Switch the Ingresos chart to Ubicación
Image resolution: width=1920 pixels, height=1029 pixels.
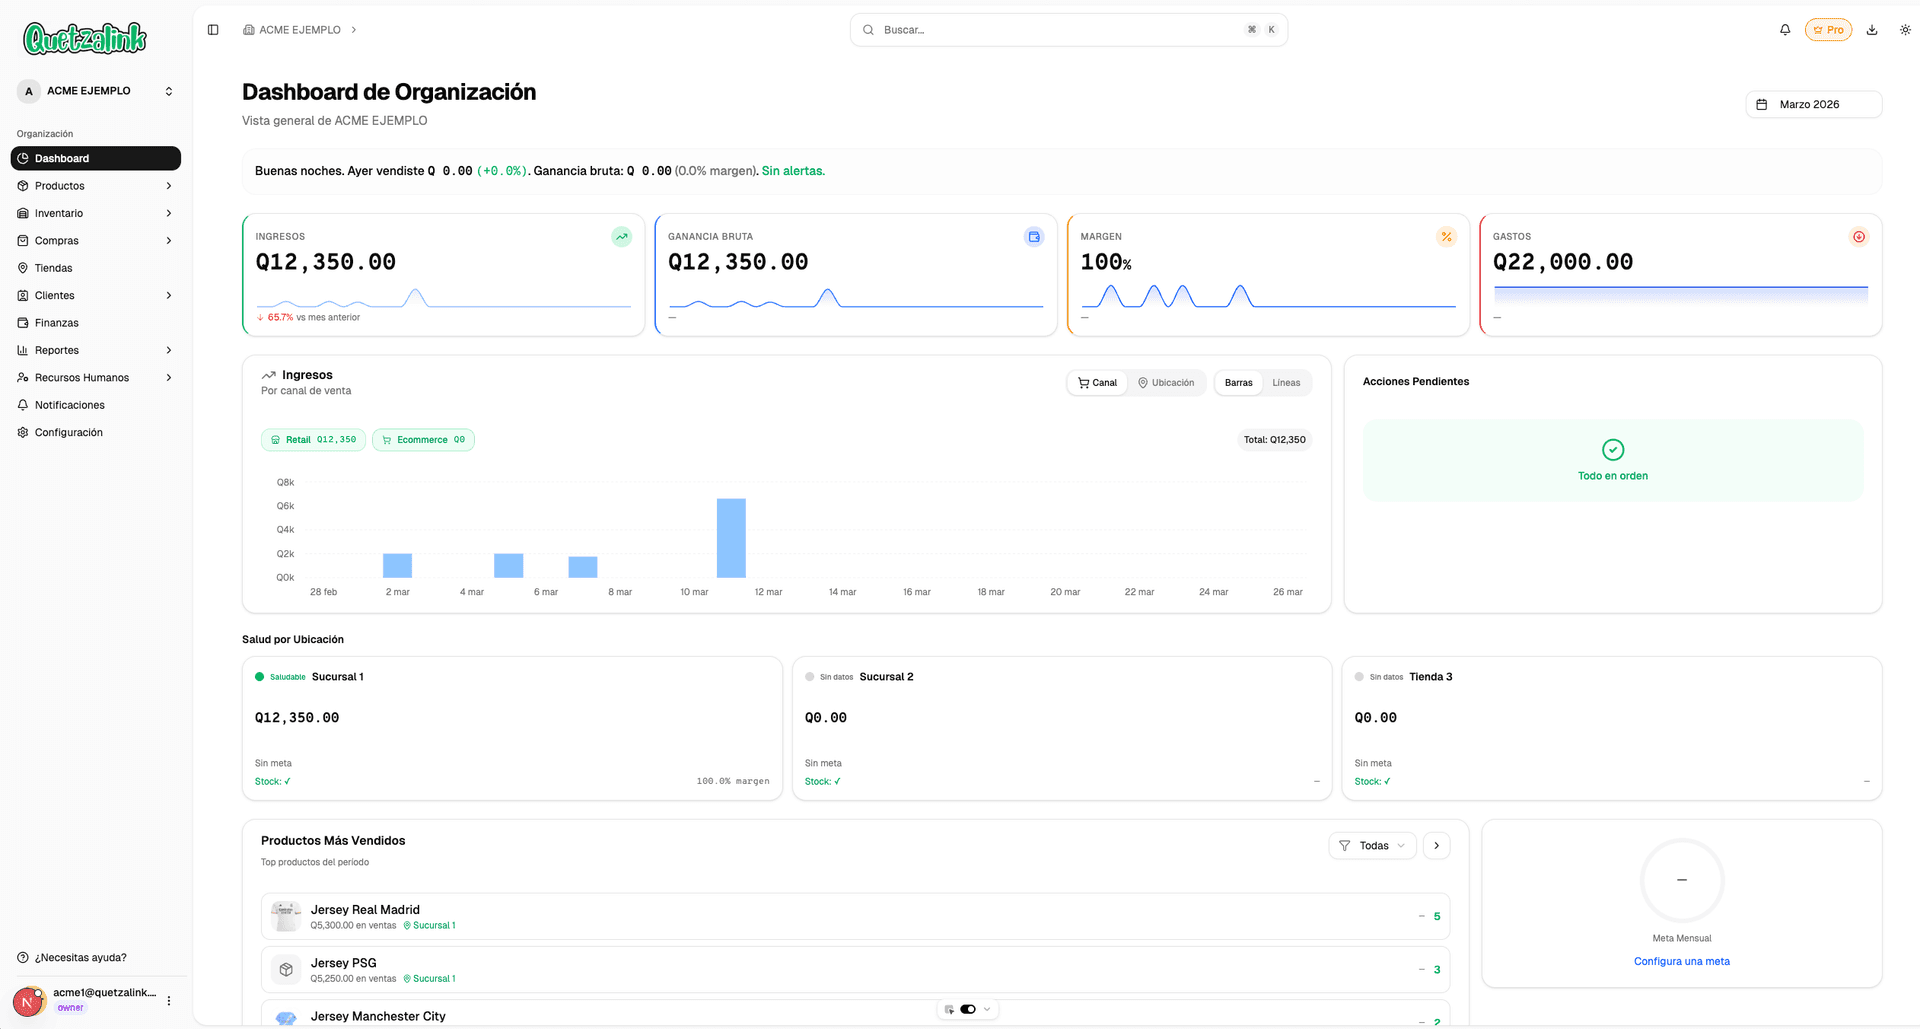click(x=1167, y=382)
